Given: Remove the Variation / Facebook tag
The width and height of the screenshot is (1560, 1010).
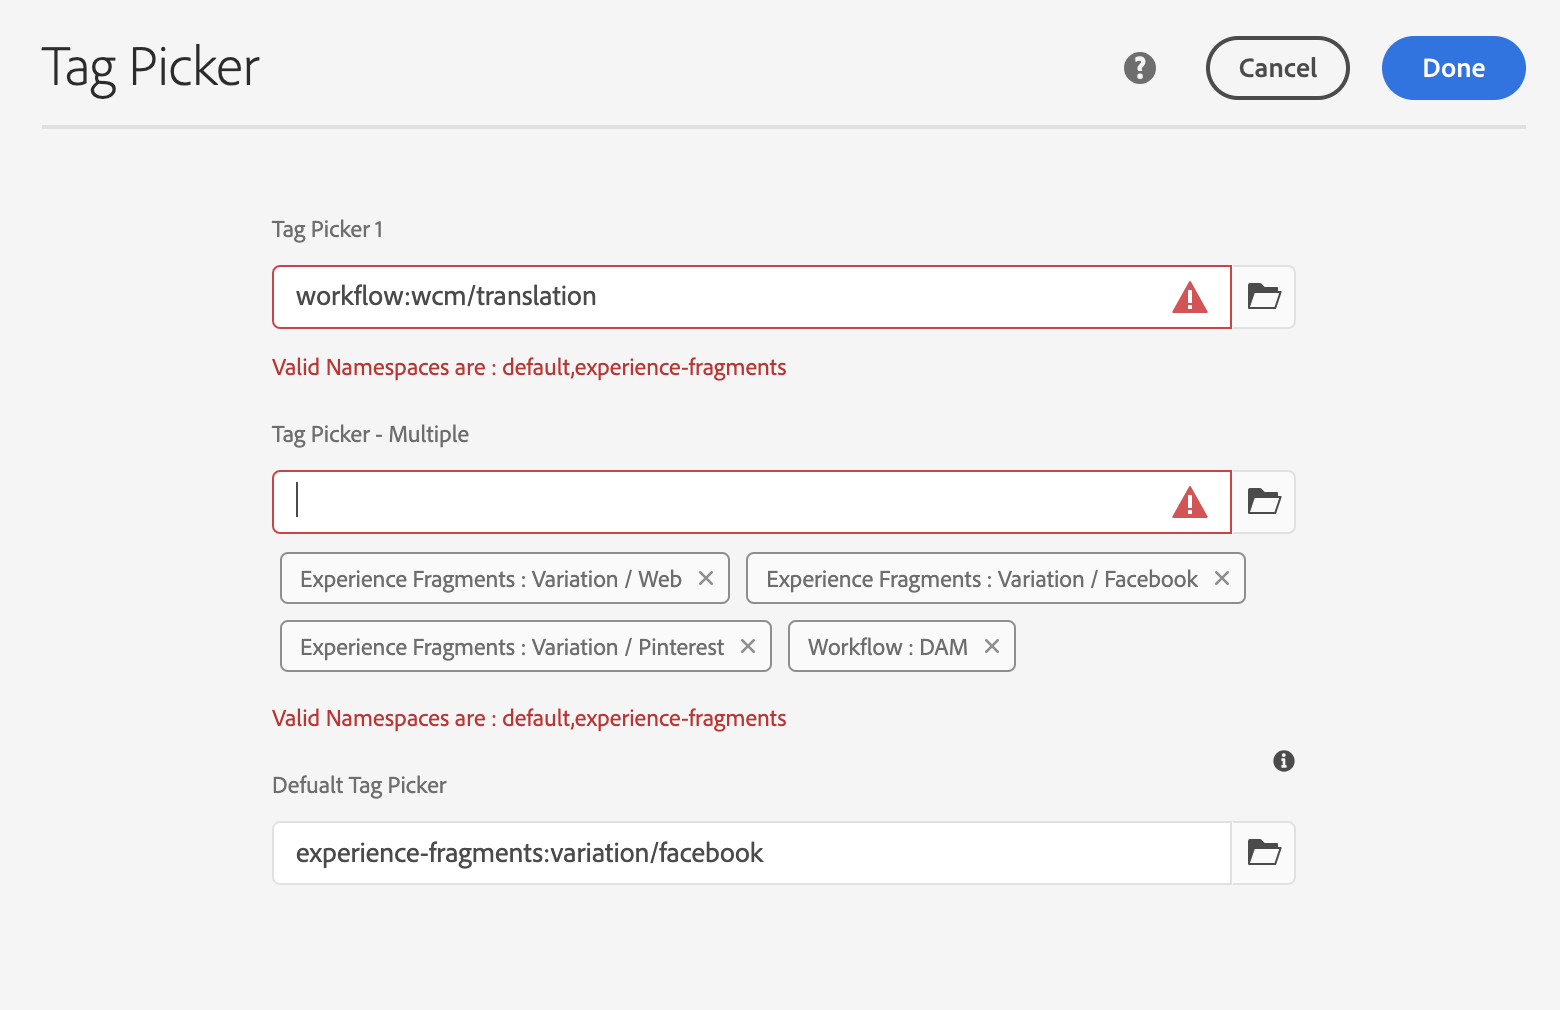Looking at the screenshot, I should click(1221, 579).
